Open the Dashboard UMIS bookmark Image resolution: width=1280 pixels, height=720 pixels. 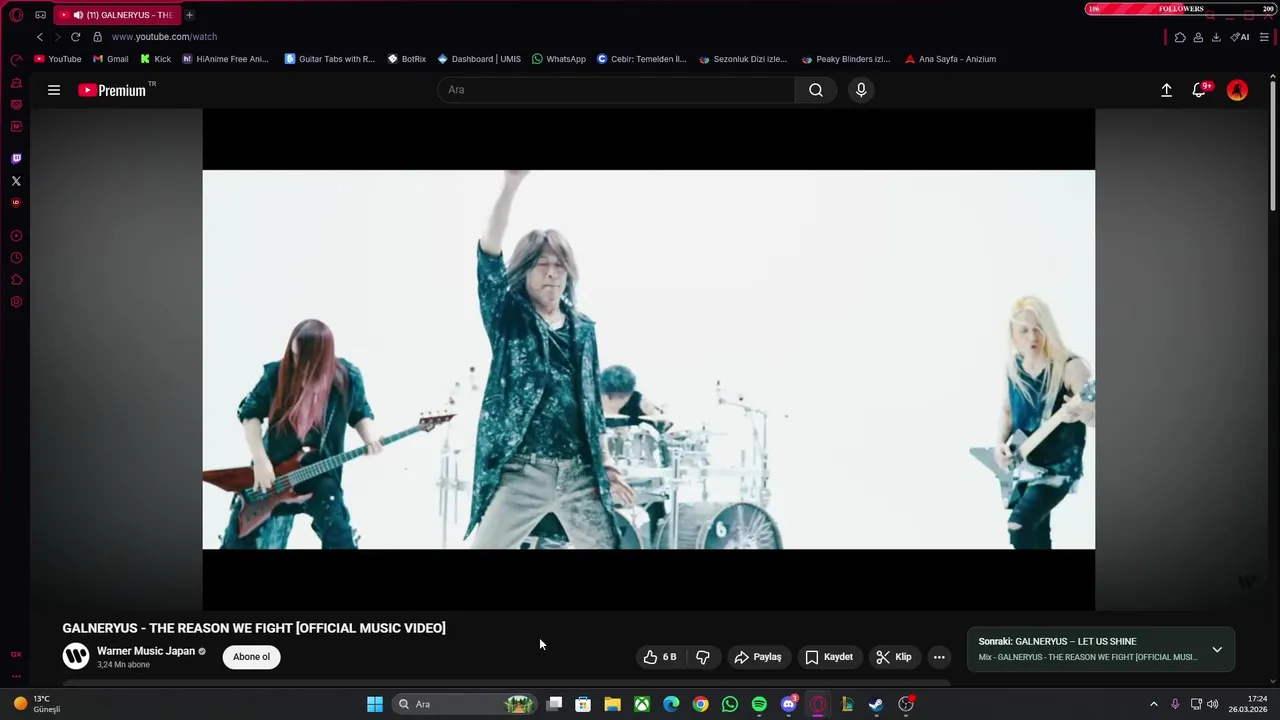pyautogui.click(x=479, y=59)
